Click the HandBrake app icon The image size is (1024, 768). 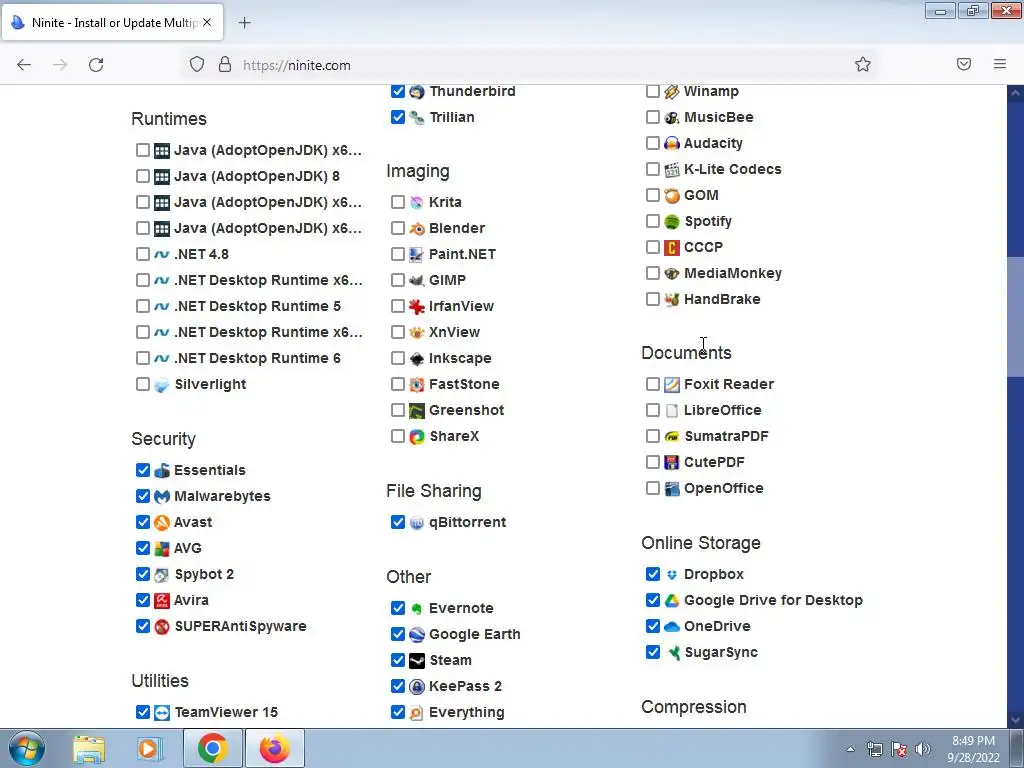[671, 300]
